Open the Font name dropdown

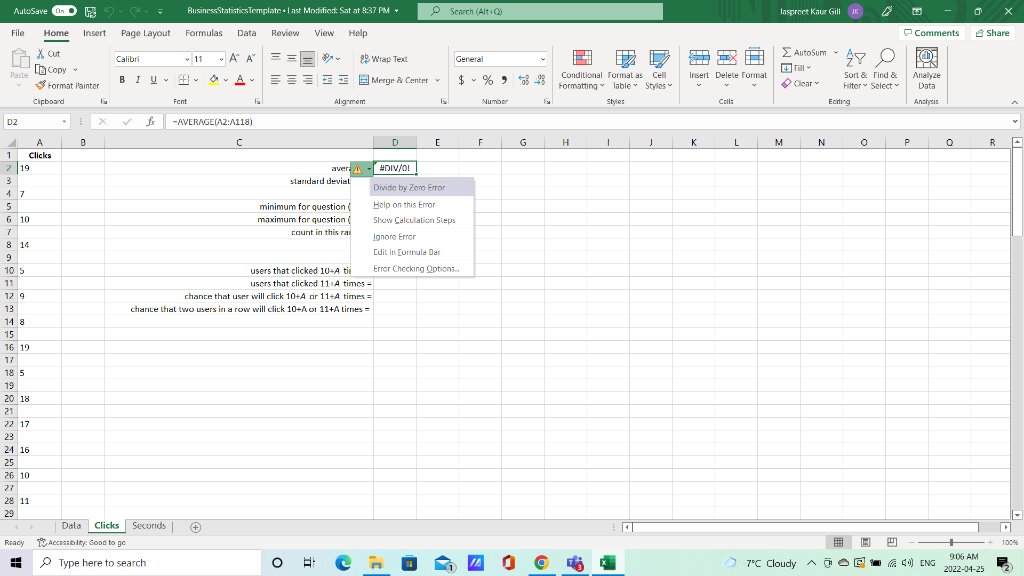pos(187,59)
